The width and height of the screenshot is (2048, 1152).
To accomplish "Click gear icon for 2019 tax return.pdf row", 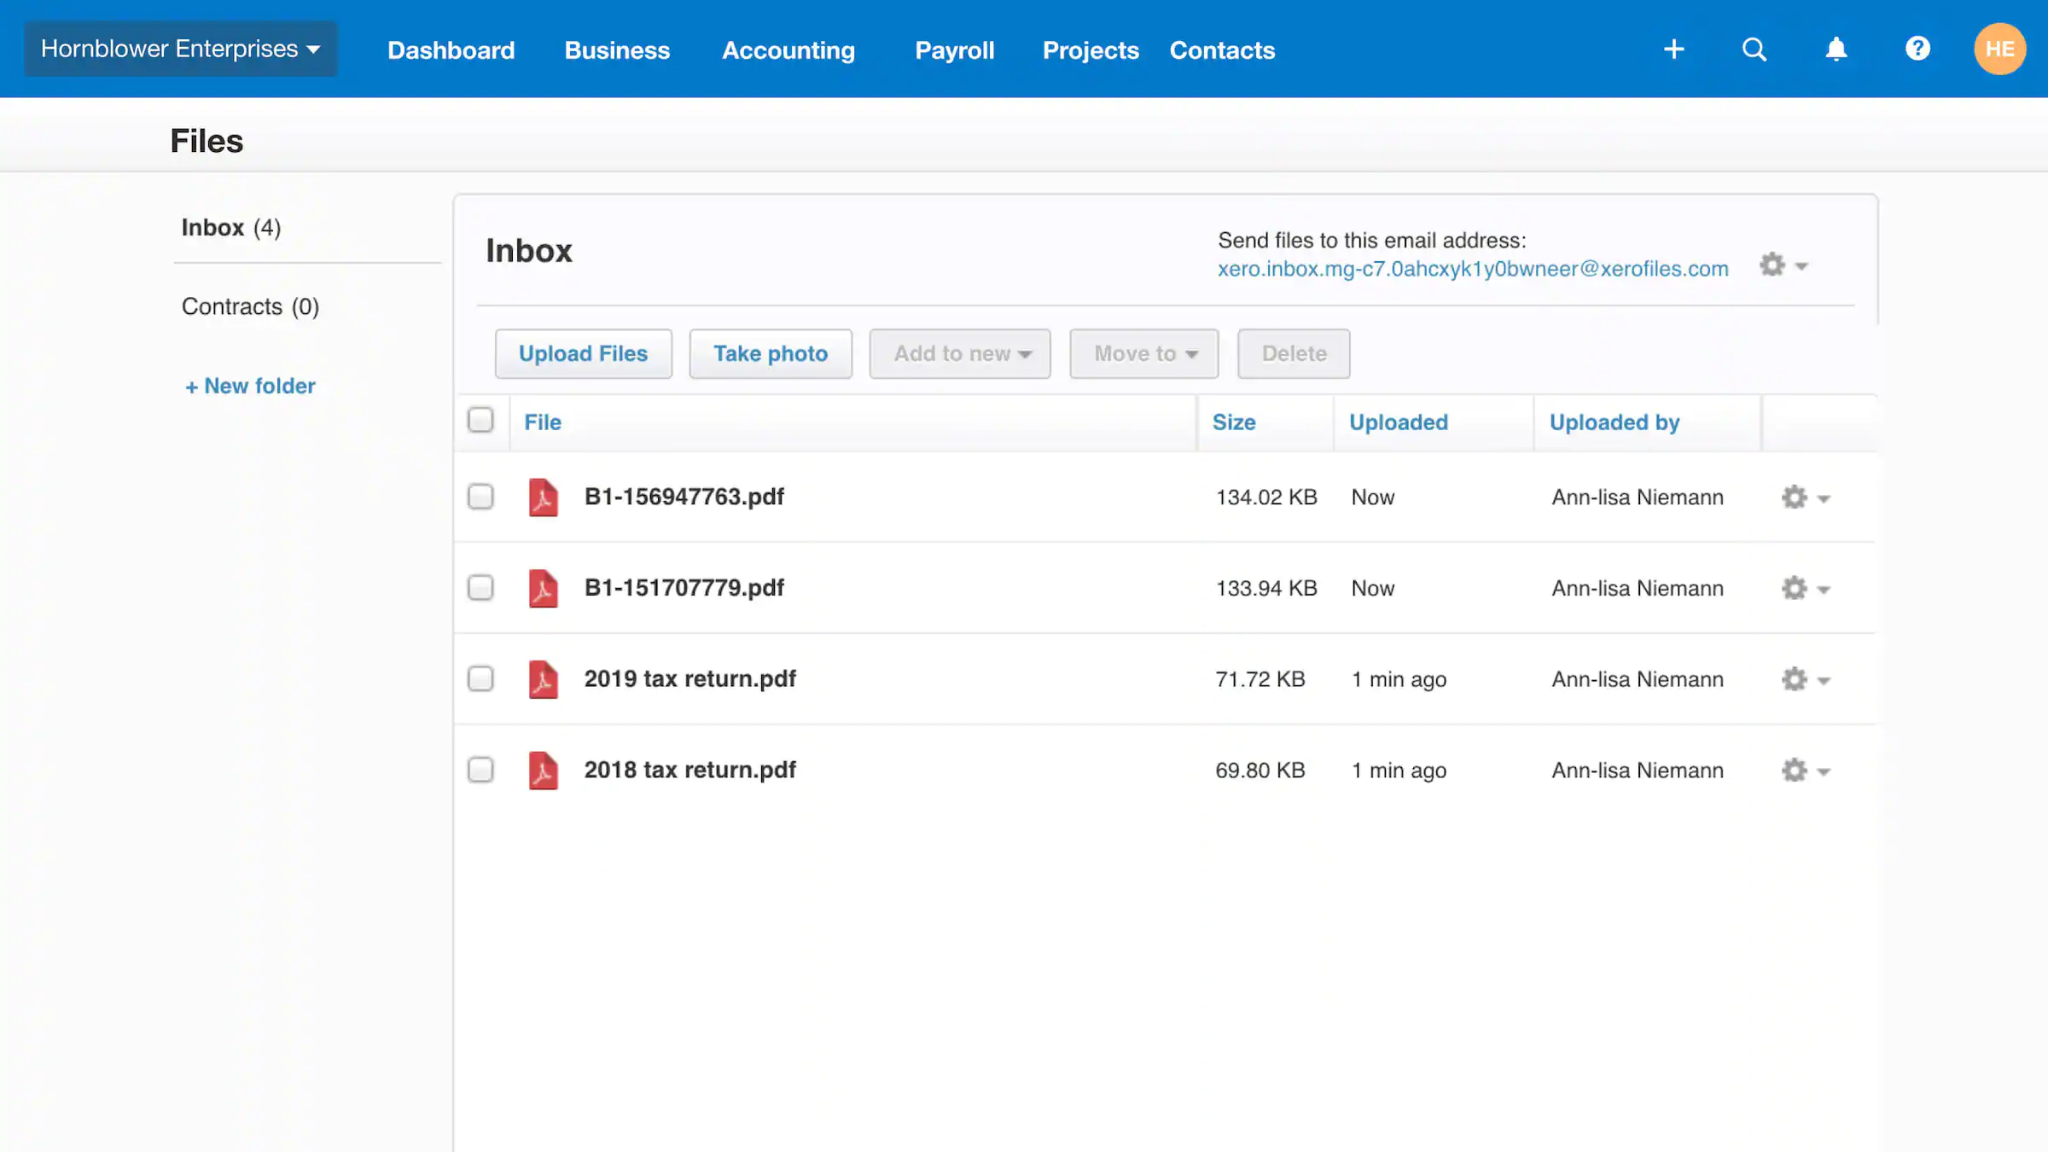I will (x=1805, y=679).
